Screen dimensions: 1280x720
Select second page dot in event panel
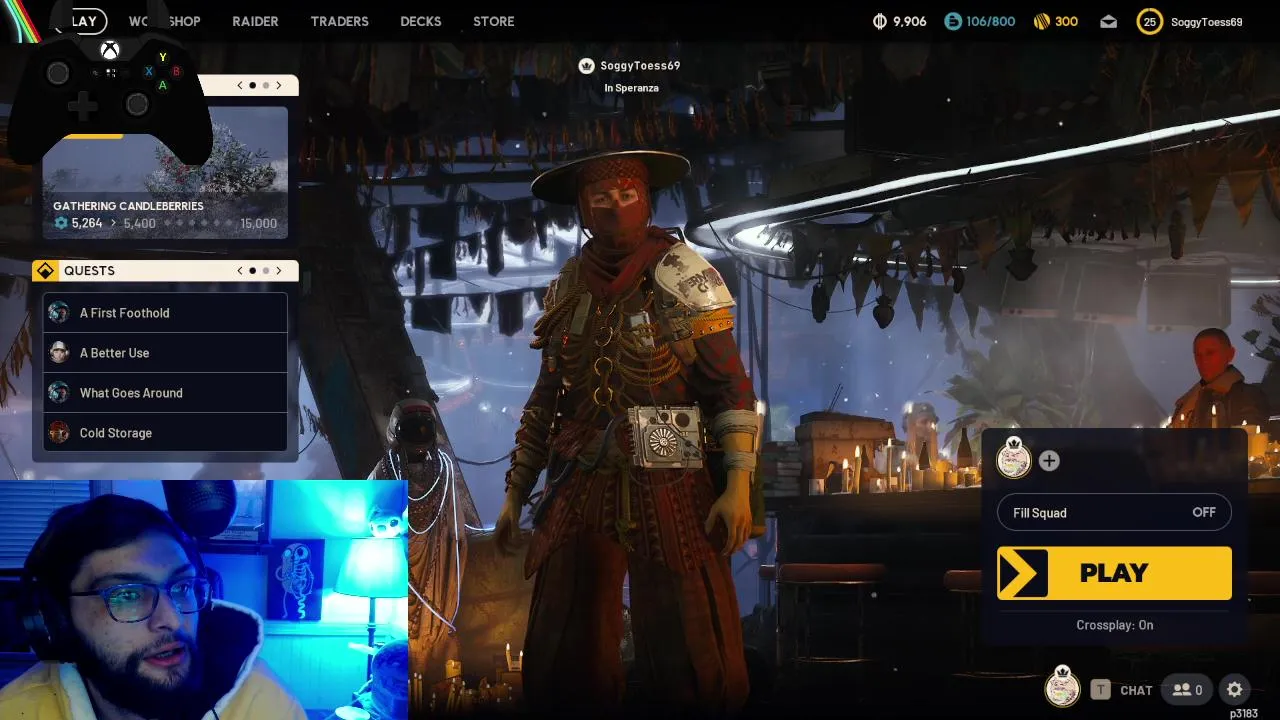click(x=266, y=86)
